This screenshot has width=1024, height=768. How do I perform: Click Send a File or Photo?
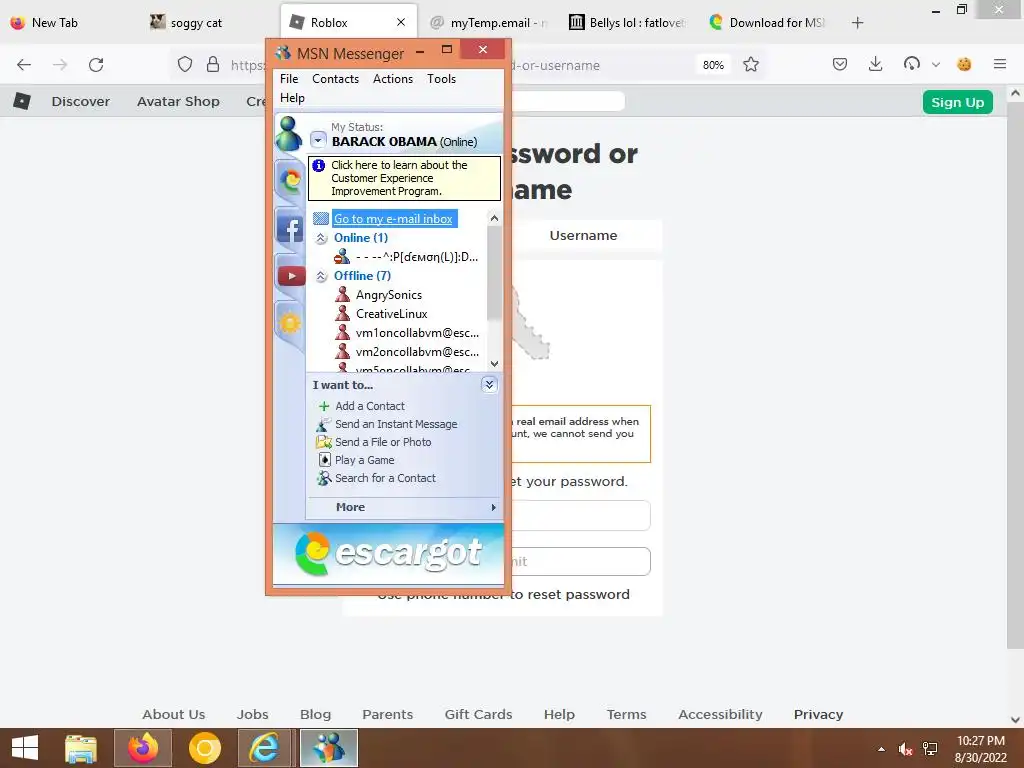(x=383, y=442)
